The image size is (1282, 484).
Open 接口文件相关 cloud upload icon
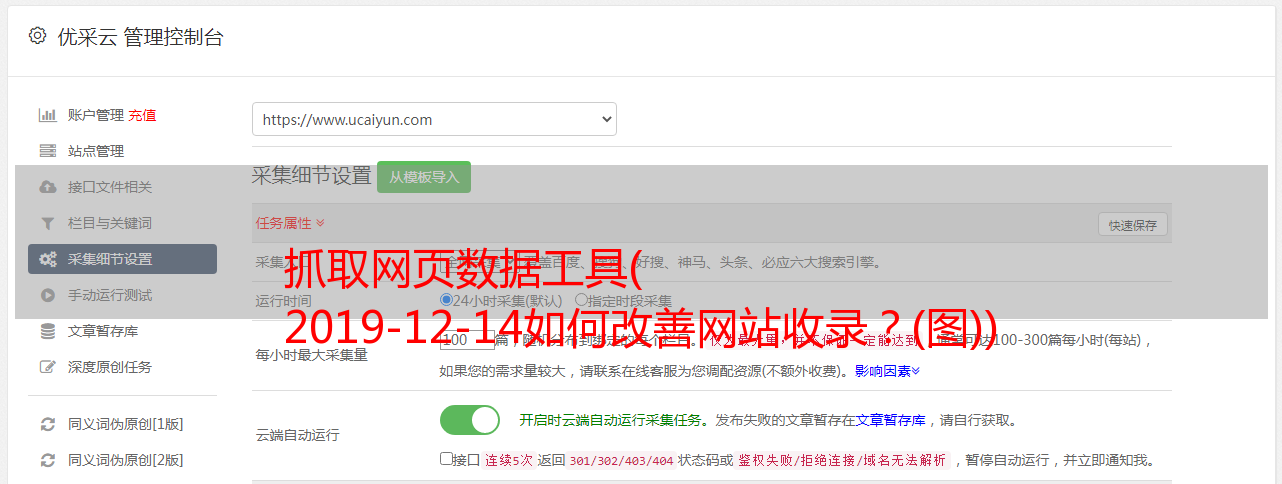(47, 187)
